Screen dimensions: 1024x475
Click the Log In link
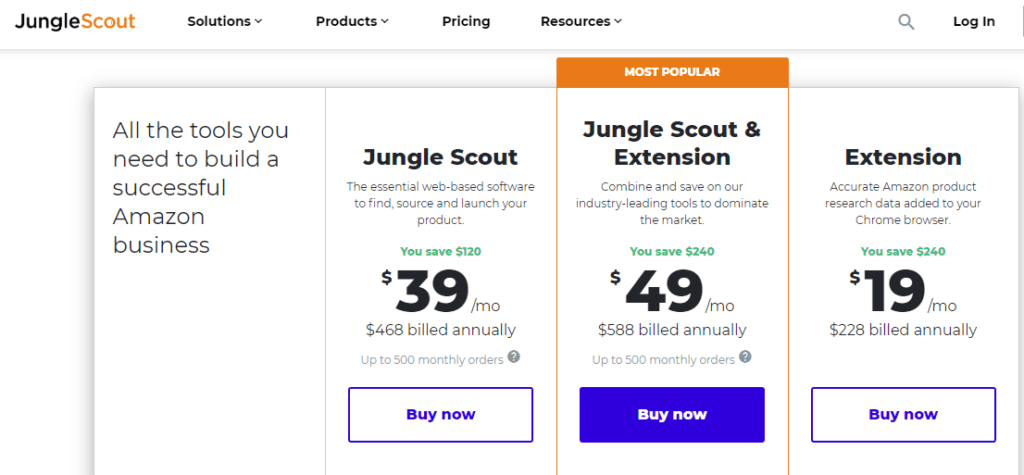[x=974, y=22]
